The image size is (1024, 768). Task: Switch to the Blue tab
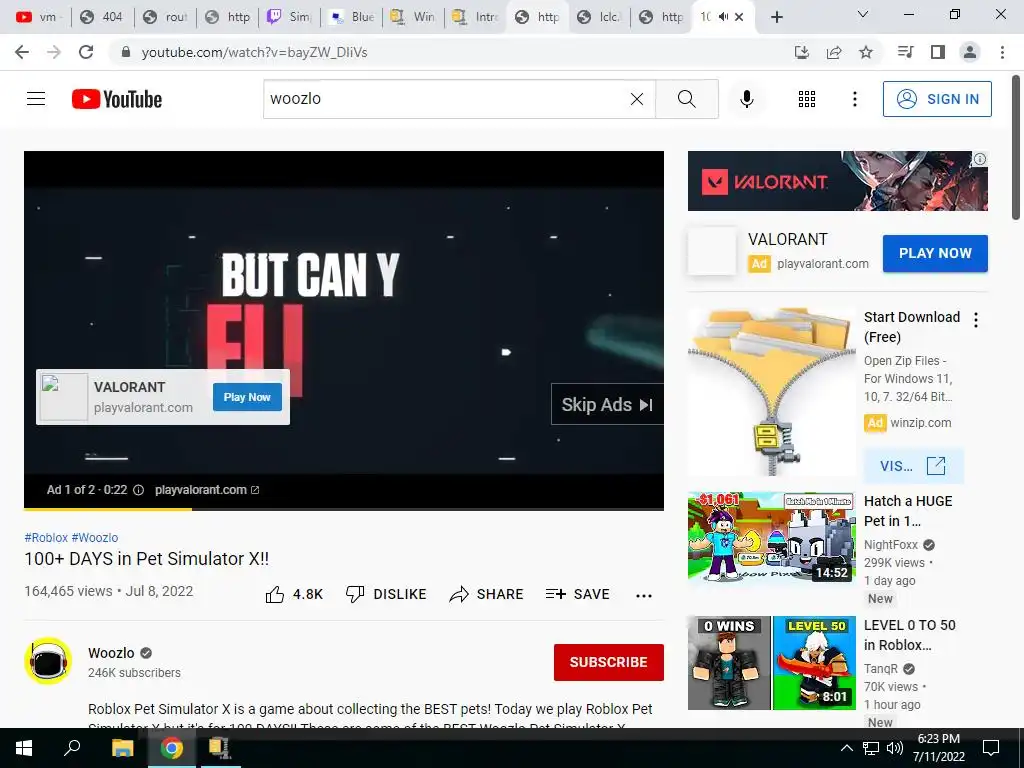point(353,17)
